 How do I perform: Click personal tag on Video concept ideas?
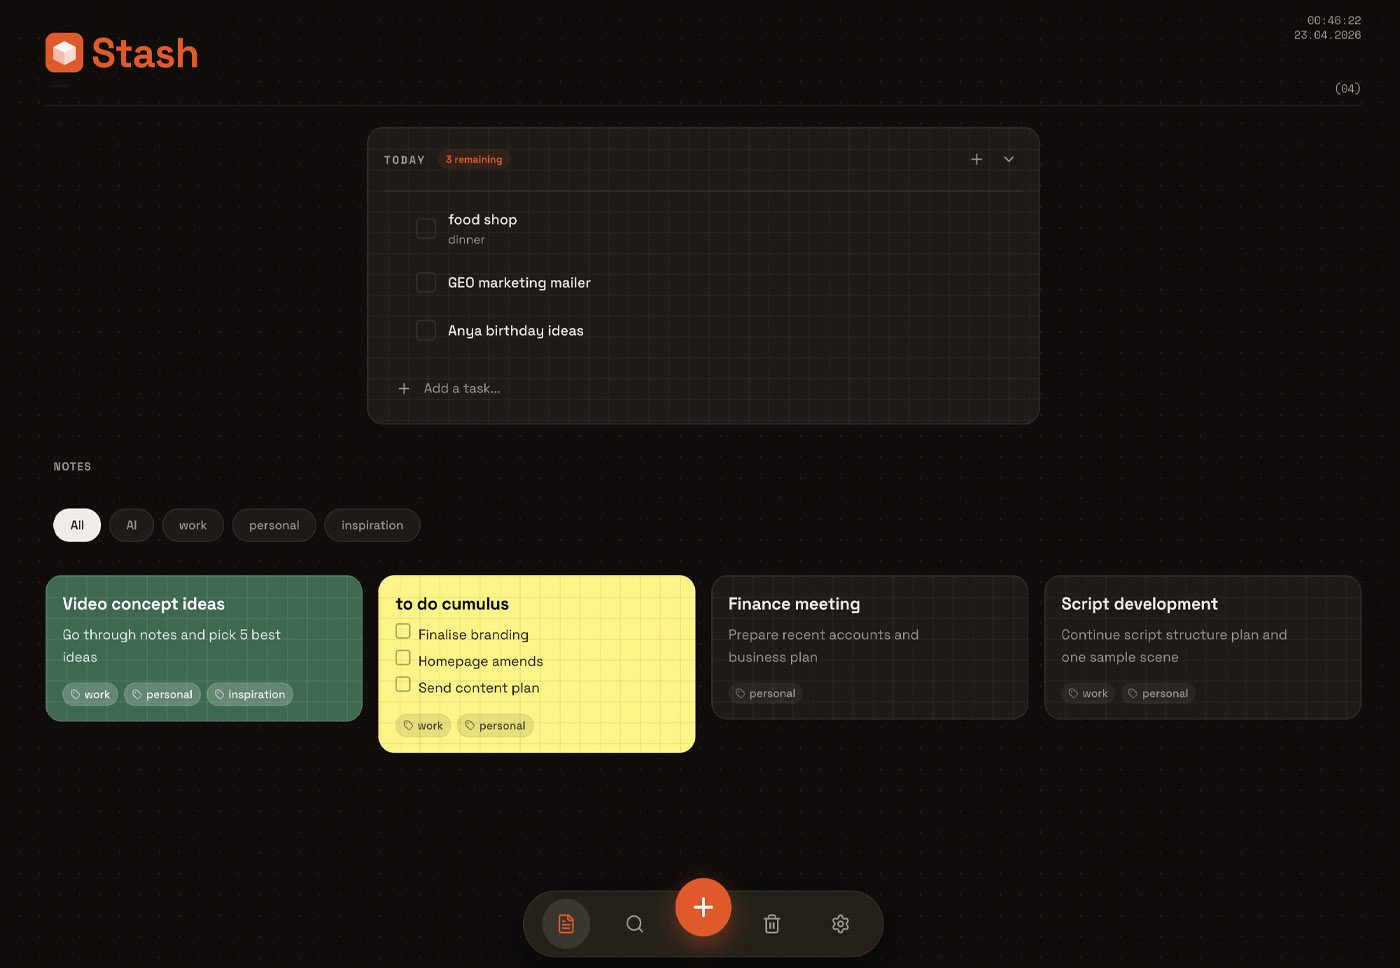tap(162, 694)
